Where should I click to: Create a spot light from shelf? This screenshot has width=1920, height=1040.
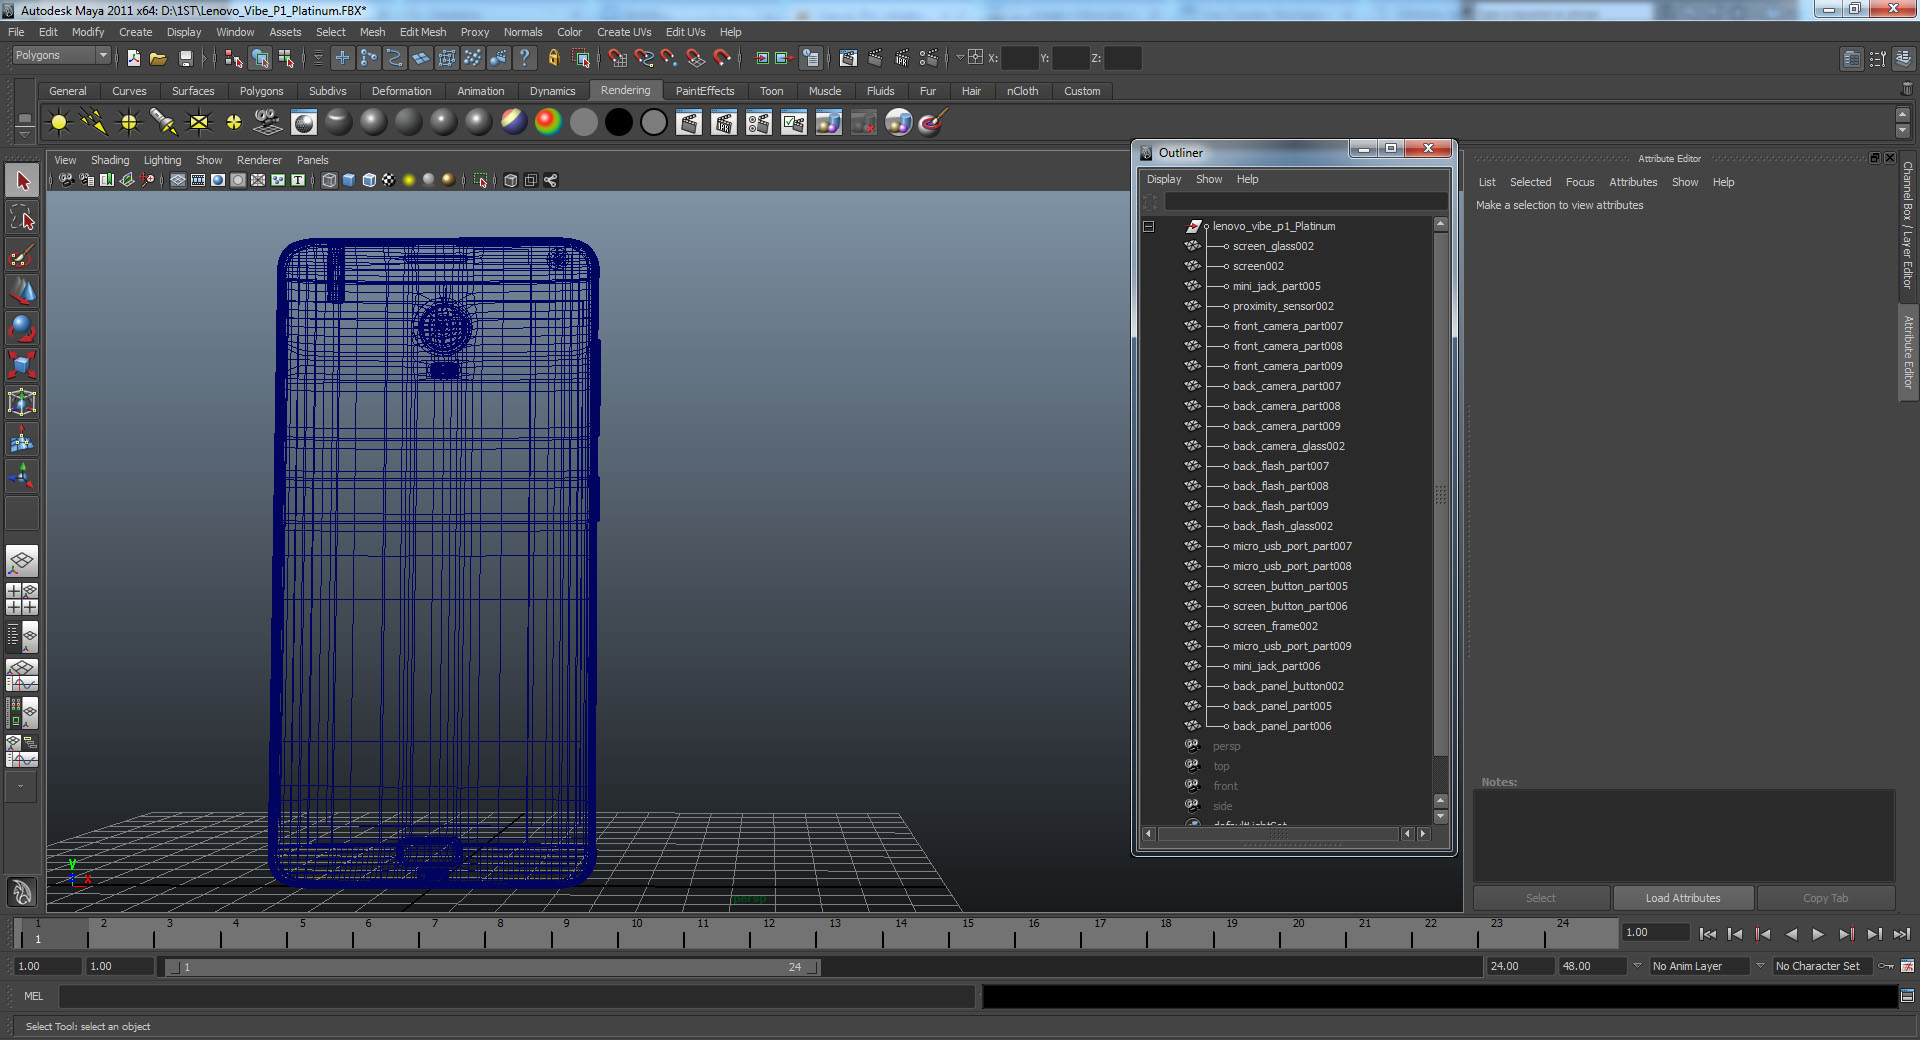point(164,122)
